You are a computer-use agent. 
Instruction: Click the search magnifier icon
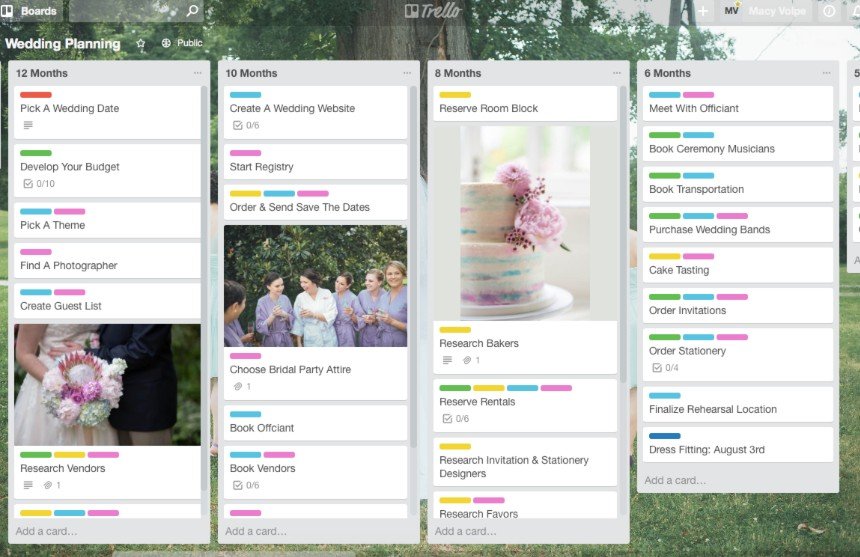[192, 11]
